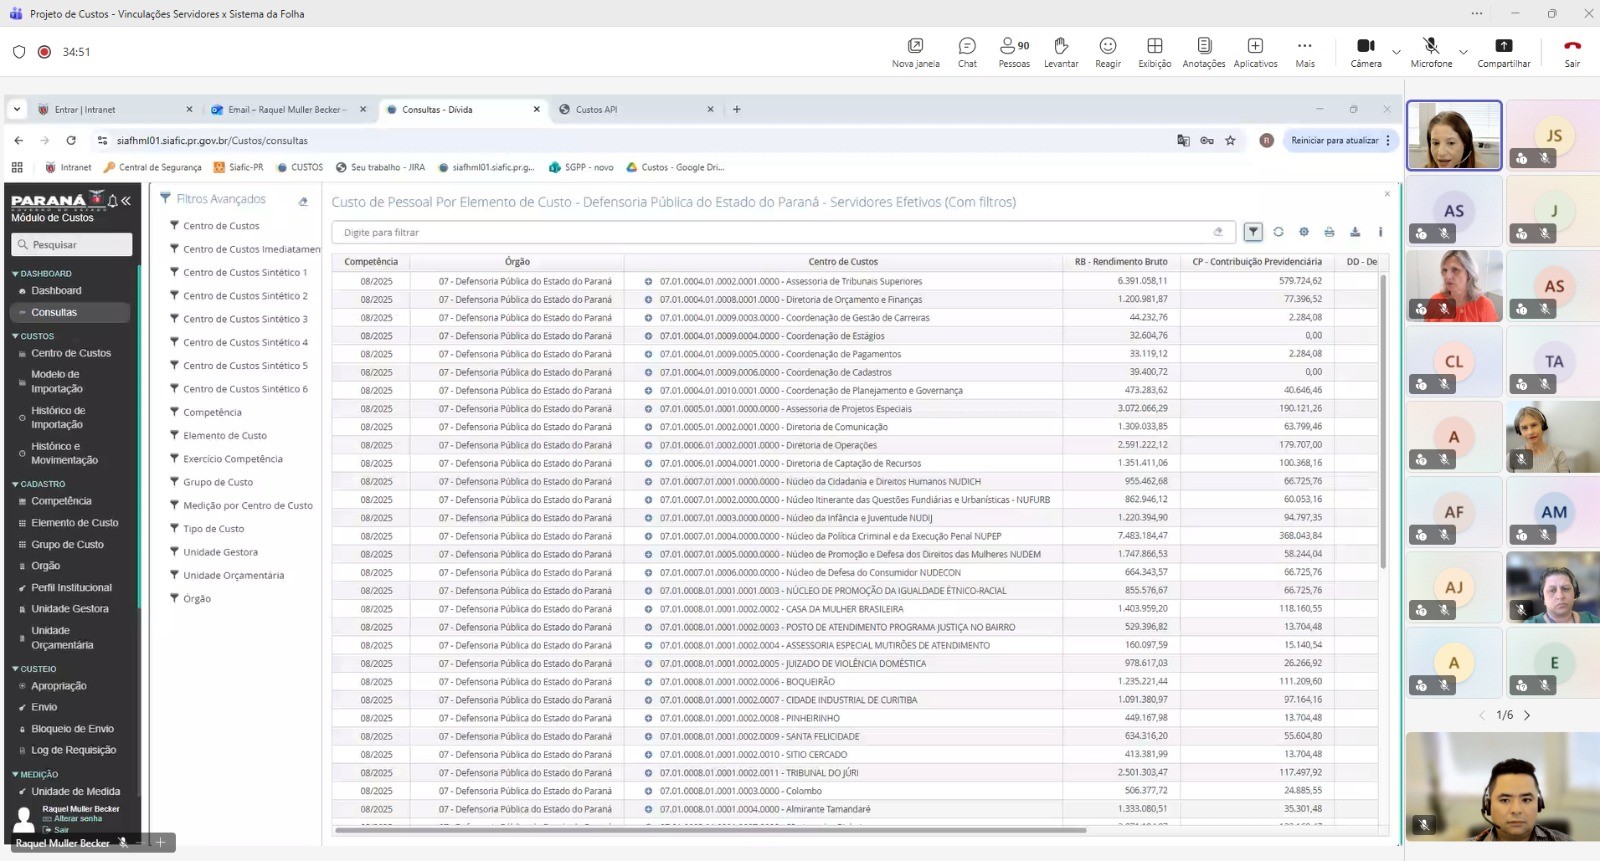Click the Sair button to leave meeting
This screenshot has height=861, width=1600.
(x=1572, y=52)
